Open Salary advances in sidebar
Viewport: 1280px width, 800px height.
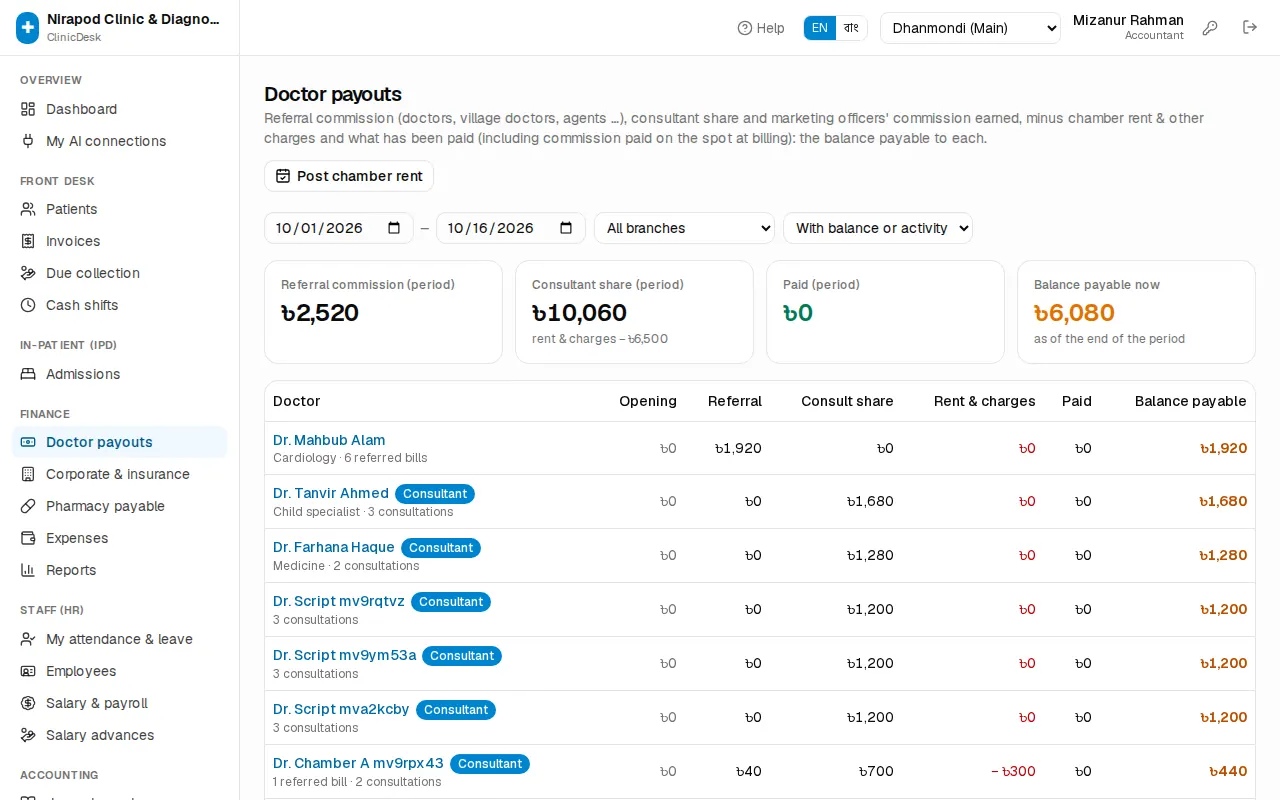120,735
